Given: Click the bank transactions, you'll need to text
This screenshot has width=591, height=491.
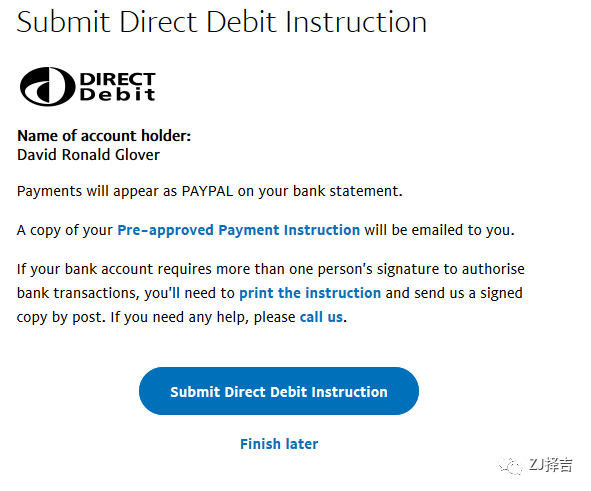Looking at the screenshot, I should click(x=126, y=293).
